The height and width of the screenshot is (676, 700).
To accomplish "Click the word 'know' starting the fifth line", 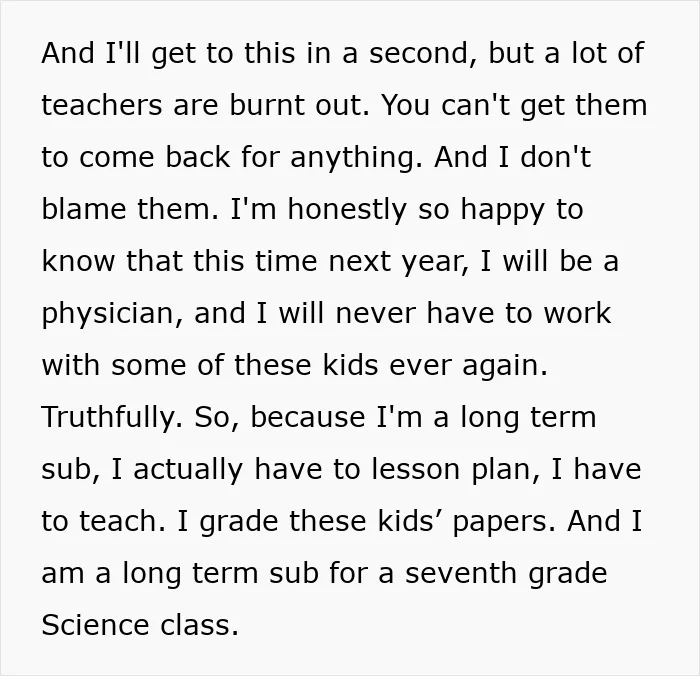I will click(78, 261).
